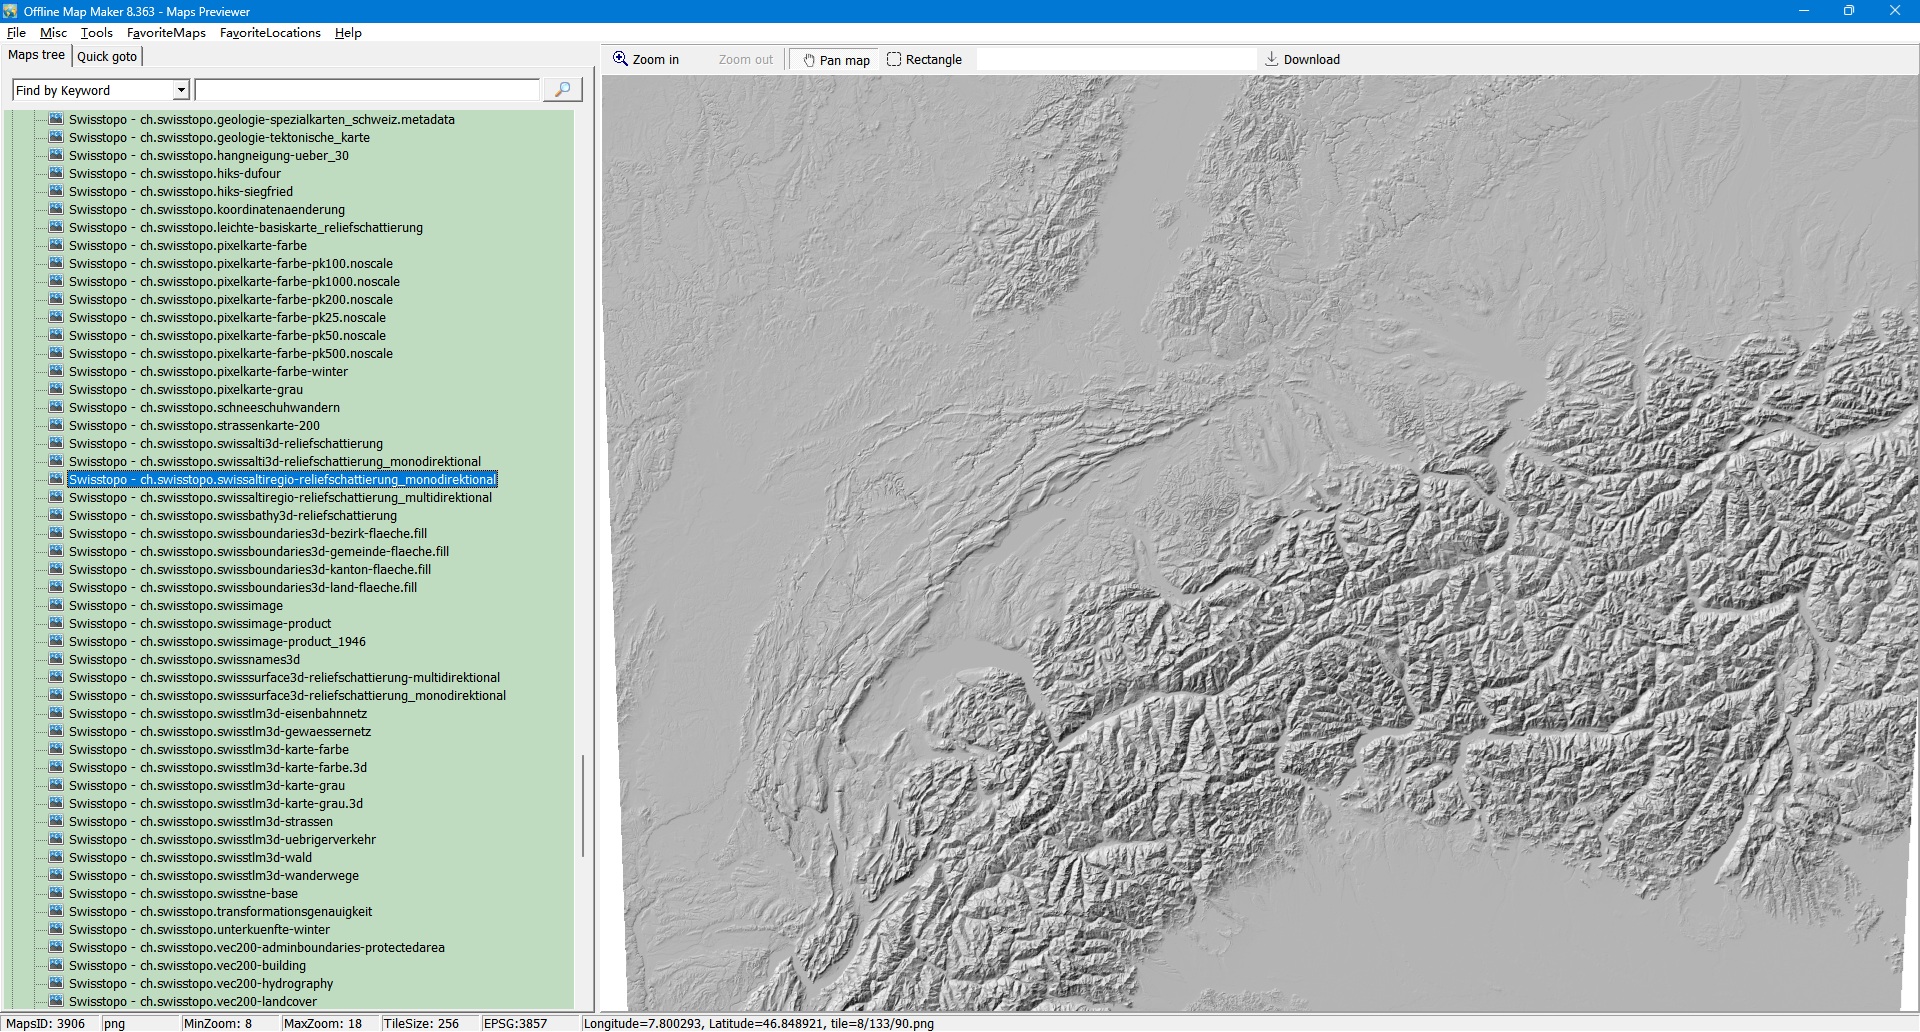The width and height of the screenshot is (1920, 1032).
Task: Open the File menu
Action: click(16, 33)
